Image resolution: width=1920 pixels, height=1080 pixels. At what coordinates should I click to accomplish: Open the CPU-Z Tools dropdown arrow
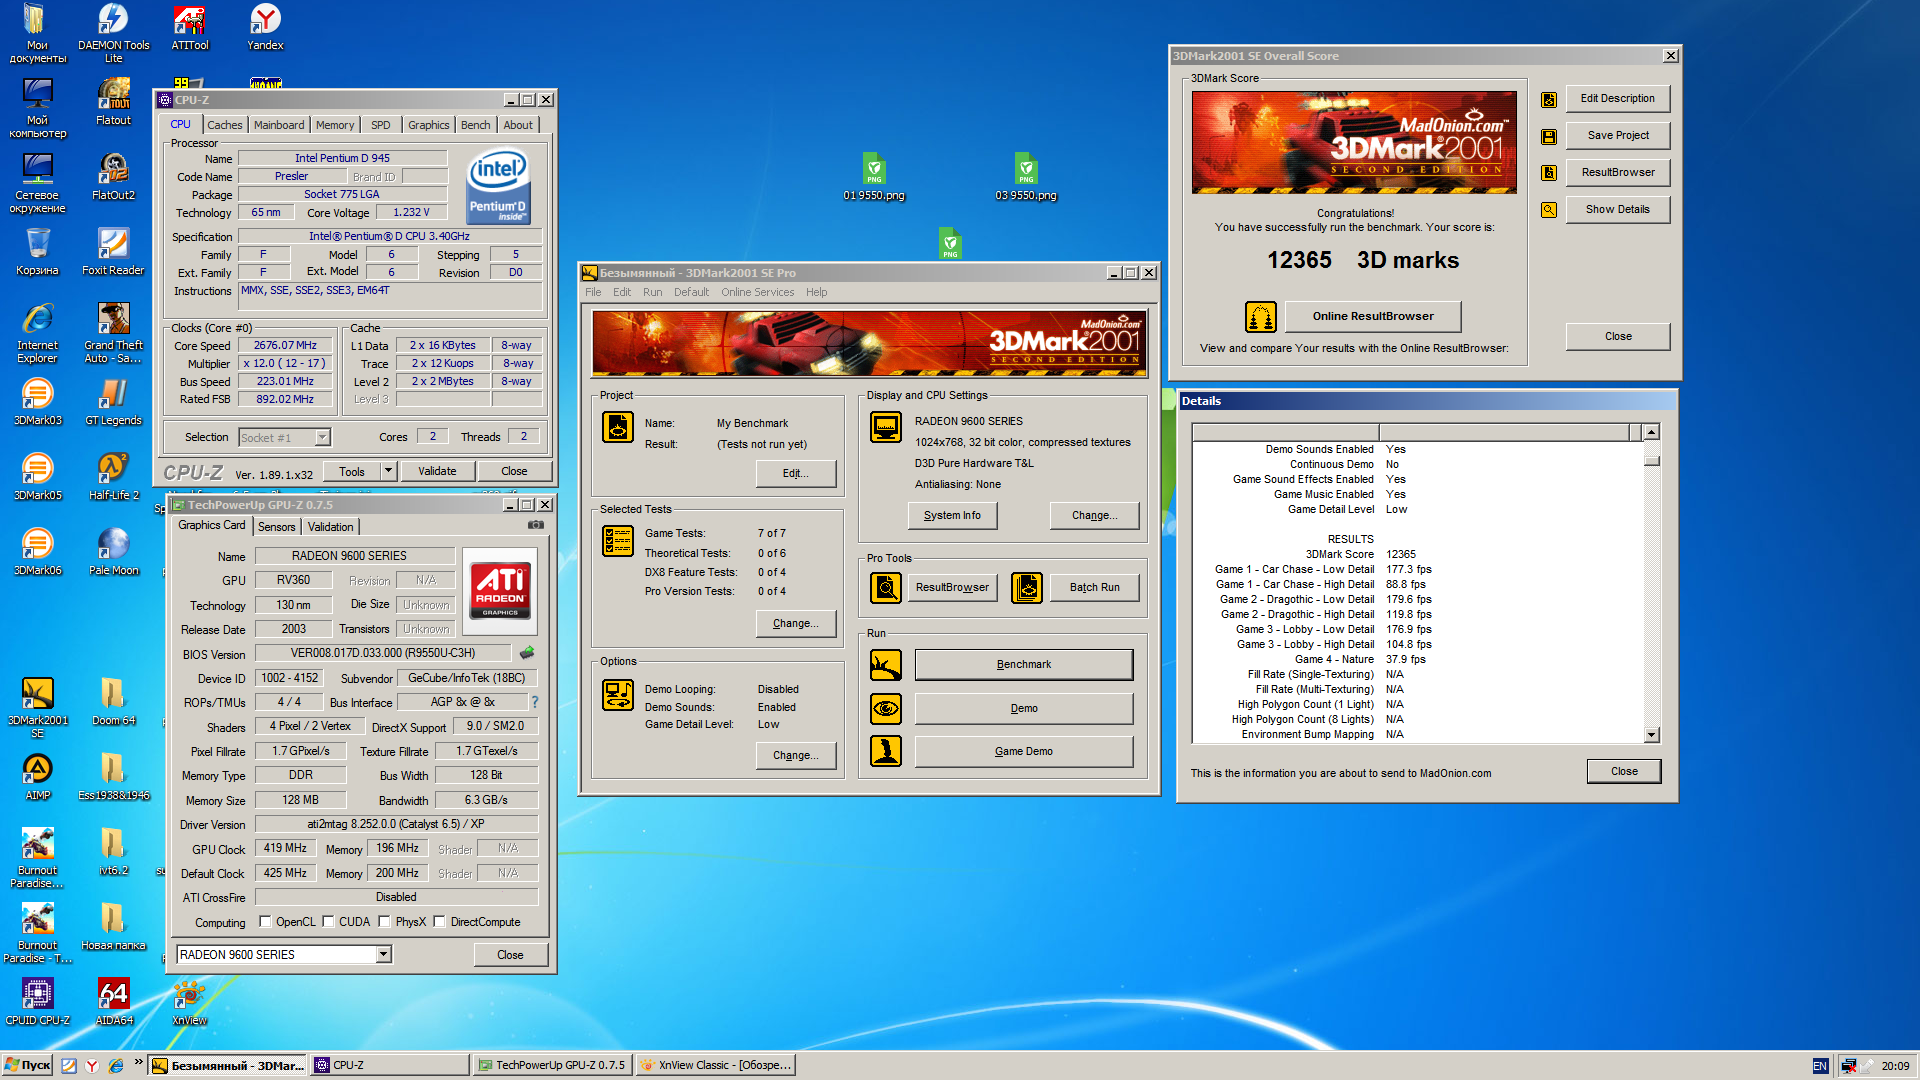click(388, 471)
